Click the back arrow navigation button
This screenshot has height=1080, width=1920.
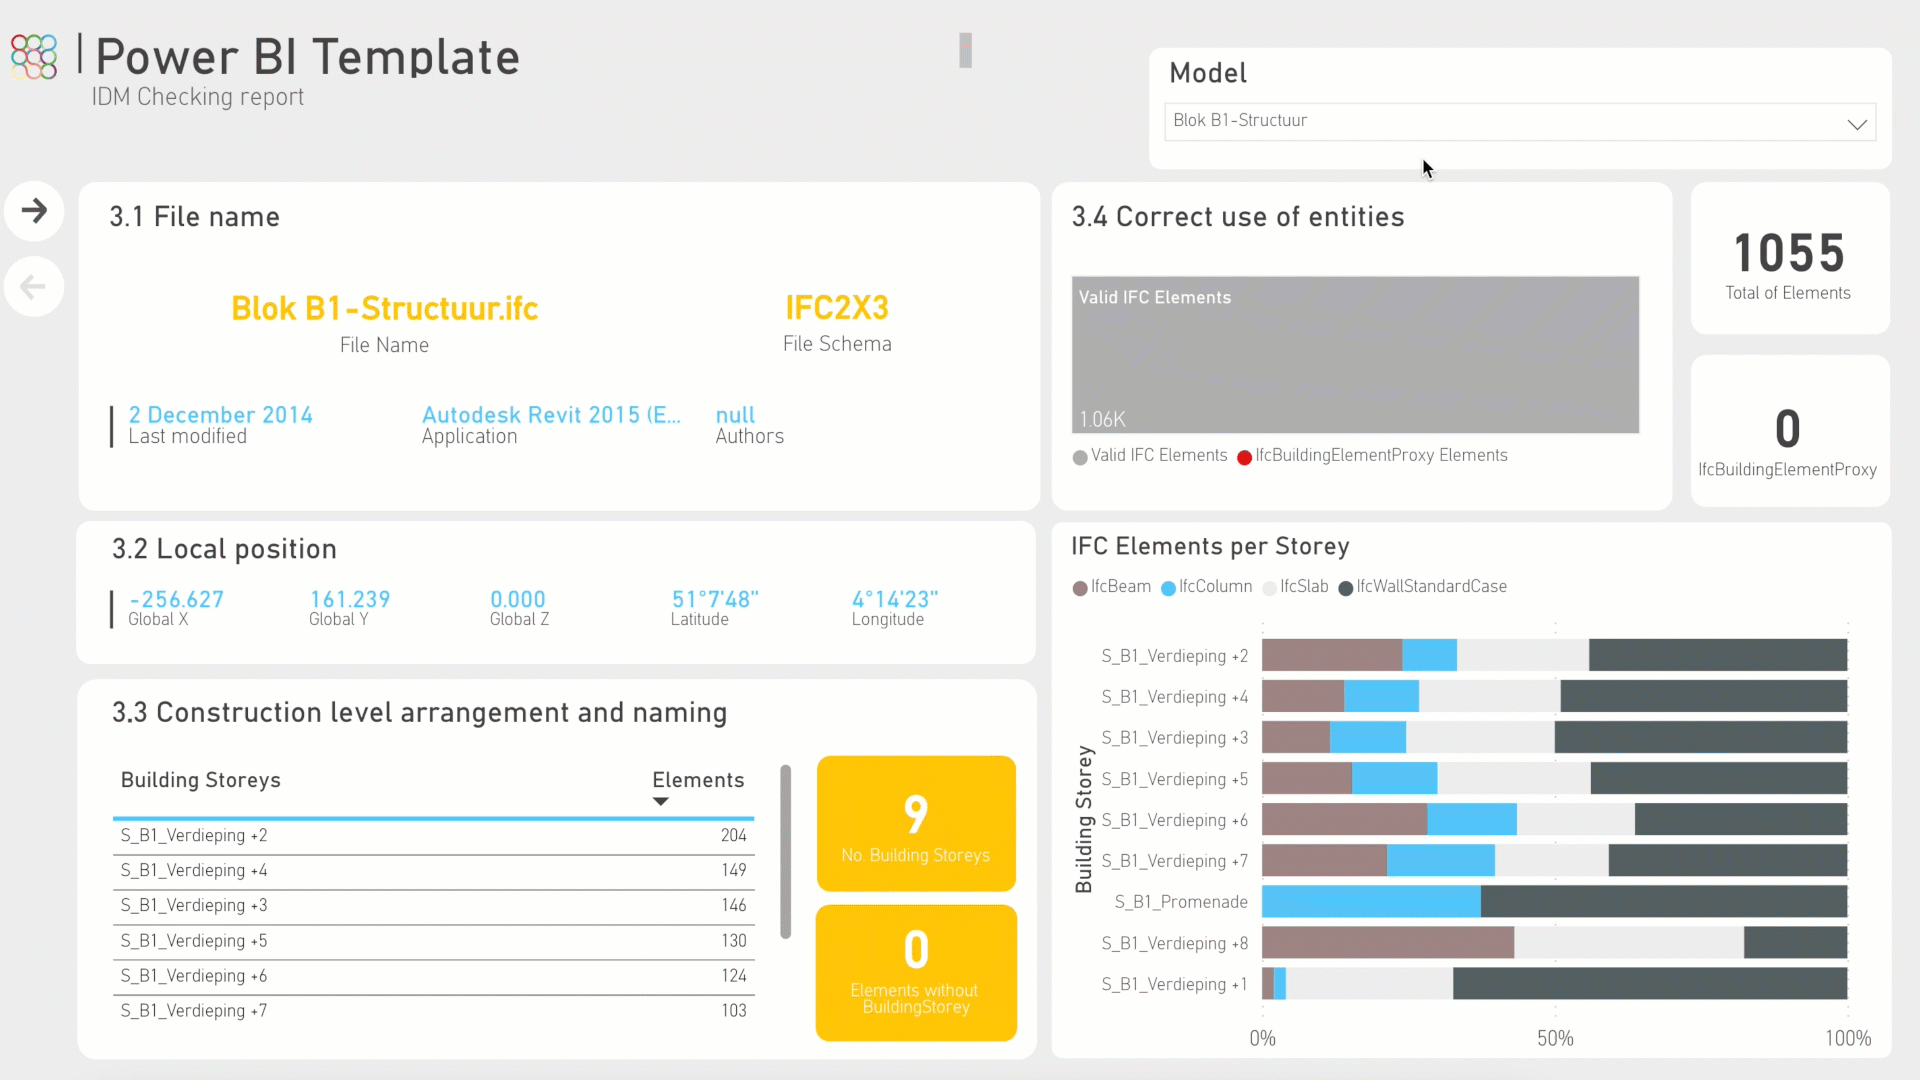34,287
